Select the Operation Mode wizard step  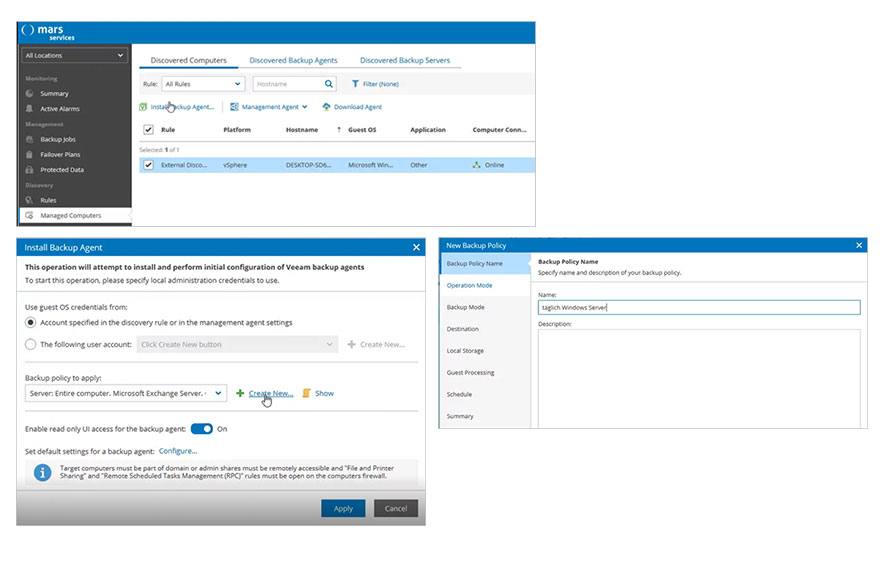pos(468,285)
